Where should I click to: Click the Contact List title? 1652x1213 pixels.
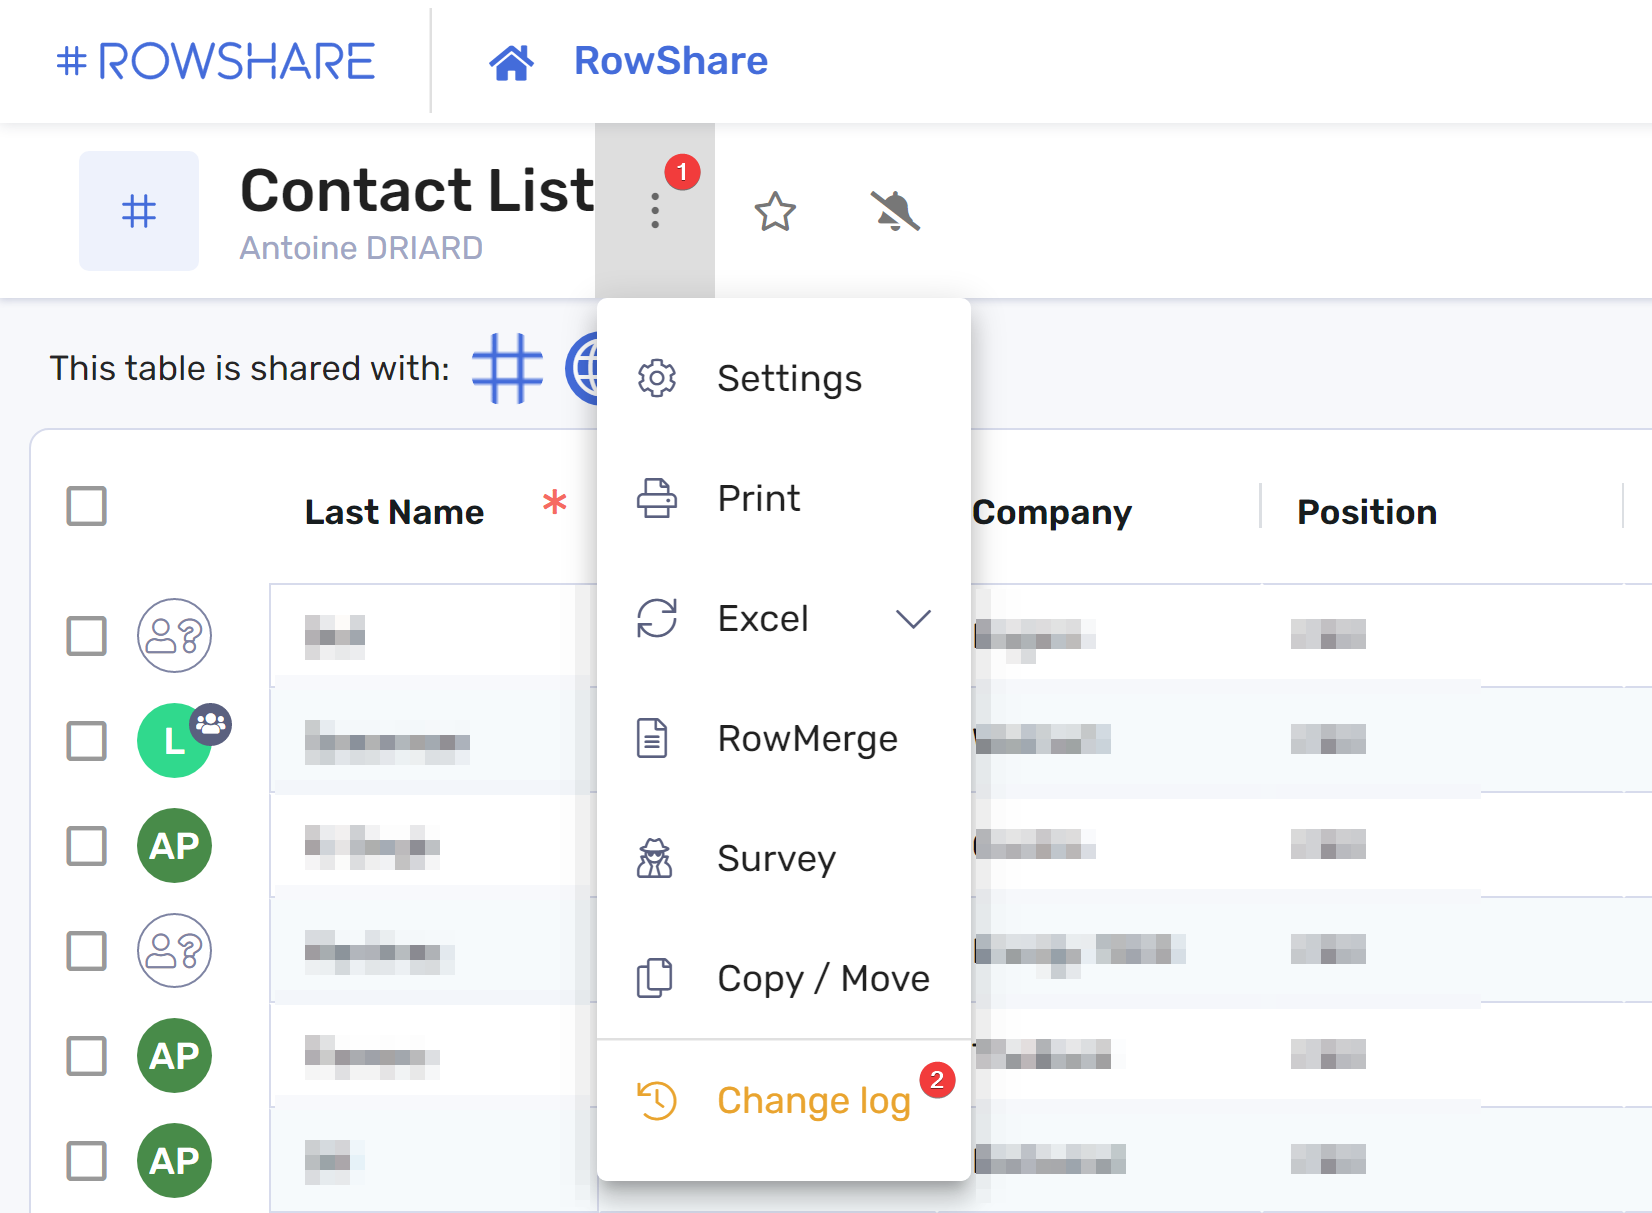pyautogui.click(x=417, y=190)
